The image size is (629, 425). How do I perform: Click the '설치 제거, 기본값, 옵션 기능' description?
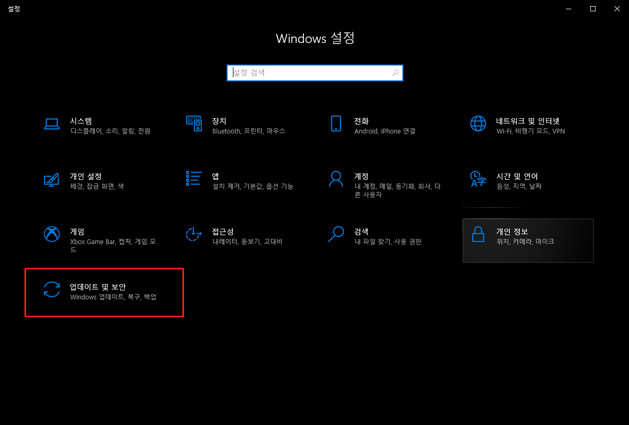tap(253, 187)
